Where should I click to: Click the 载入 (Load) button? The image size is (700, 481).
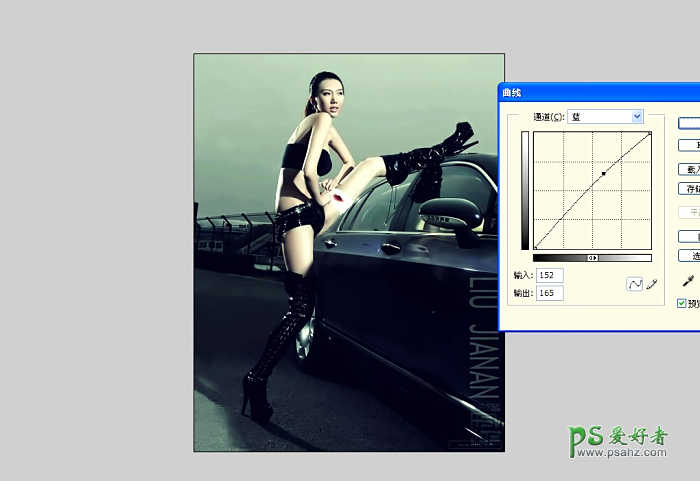[x=689, y=169]
